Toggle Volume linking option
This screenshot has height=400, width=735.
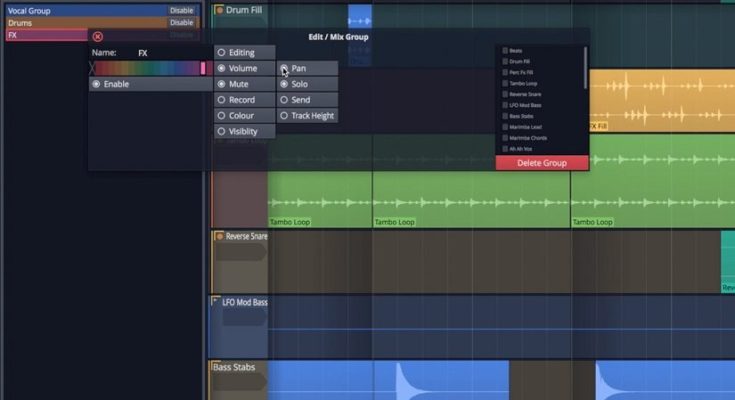click(221, 69)
